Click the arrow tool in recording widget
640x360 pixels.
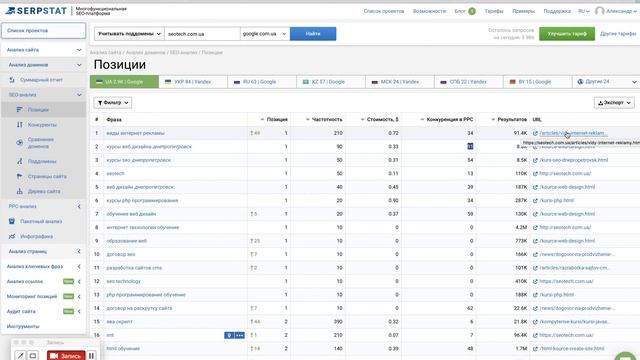coord(20,356)
